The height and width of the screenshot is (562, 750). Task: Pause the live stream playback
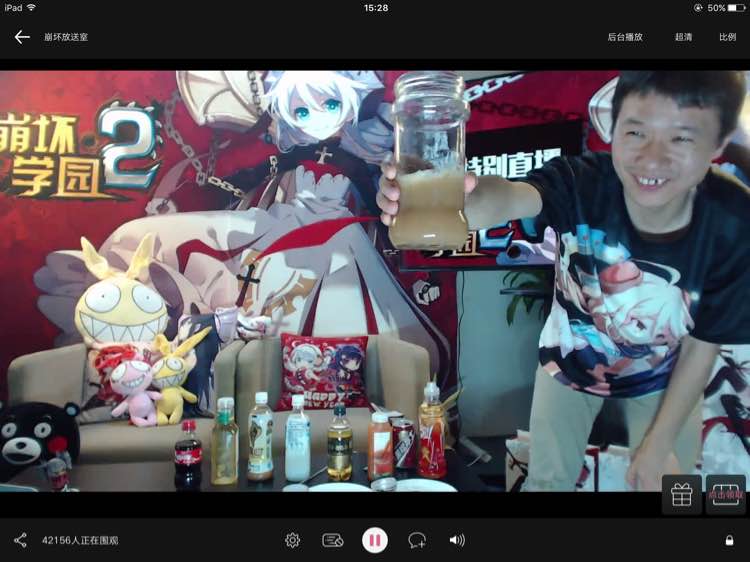click(x=375, y=540)
